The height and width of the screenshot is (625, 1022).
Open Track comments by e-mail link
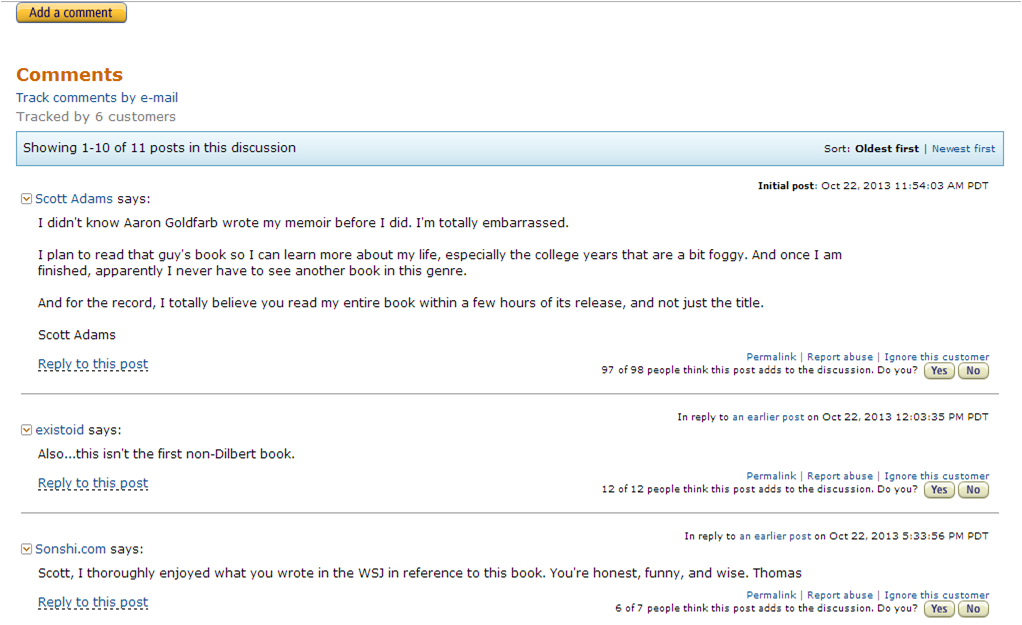[x=97, y=98]
